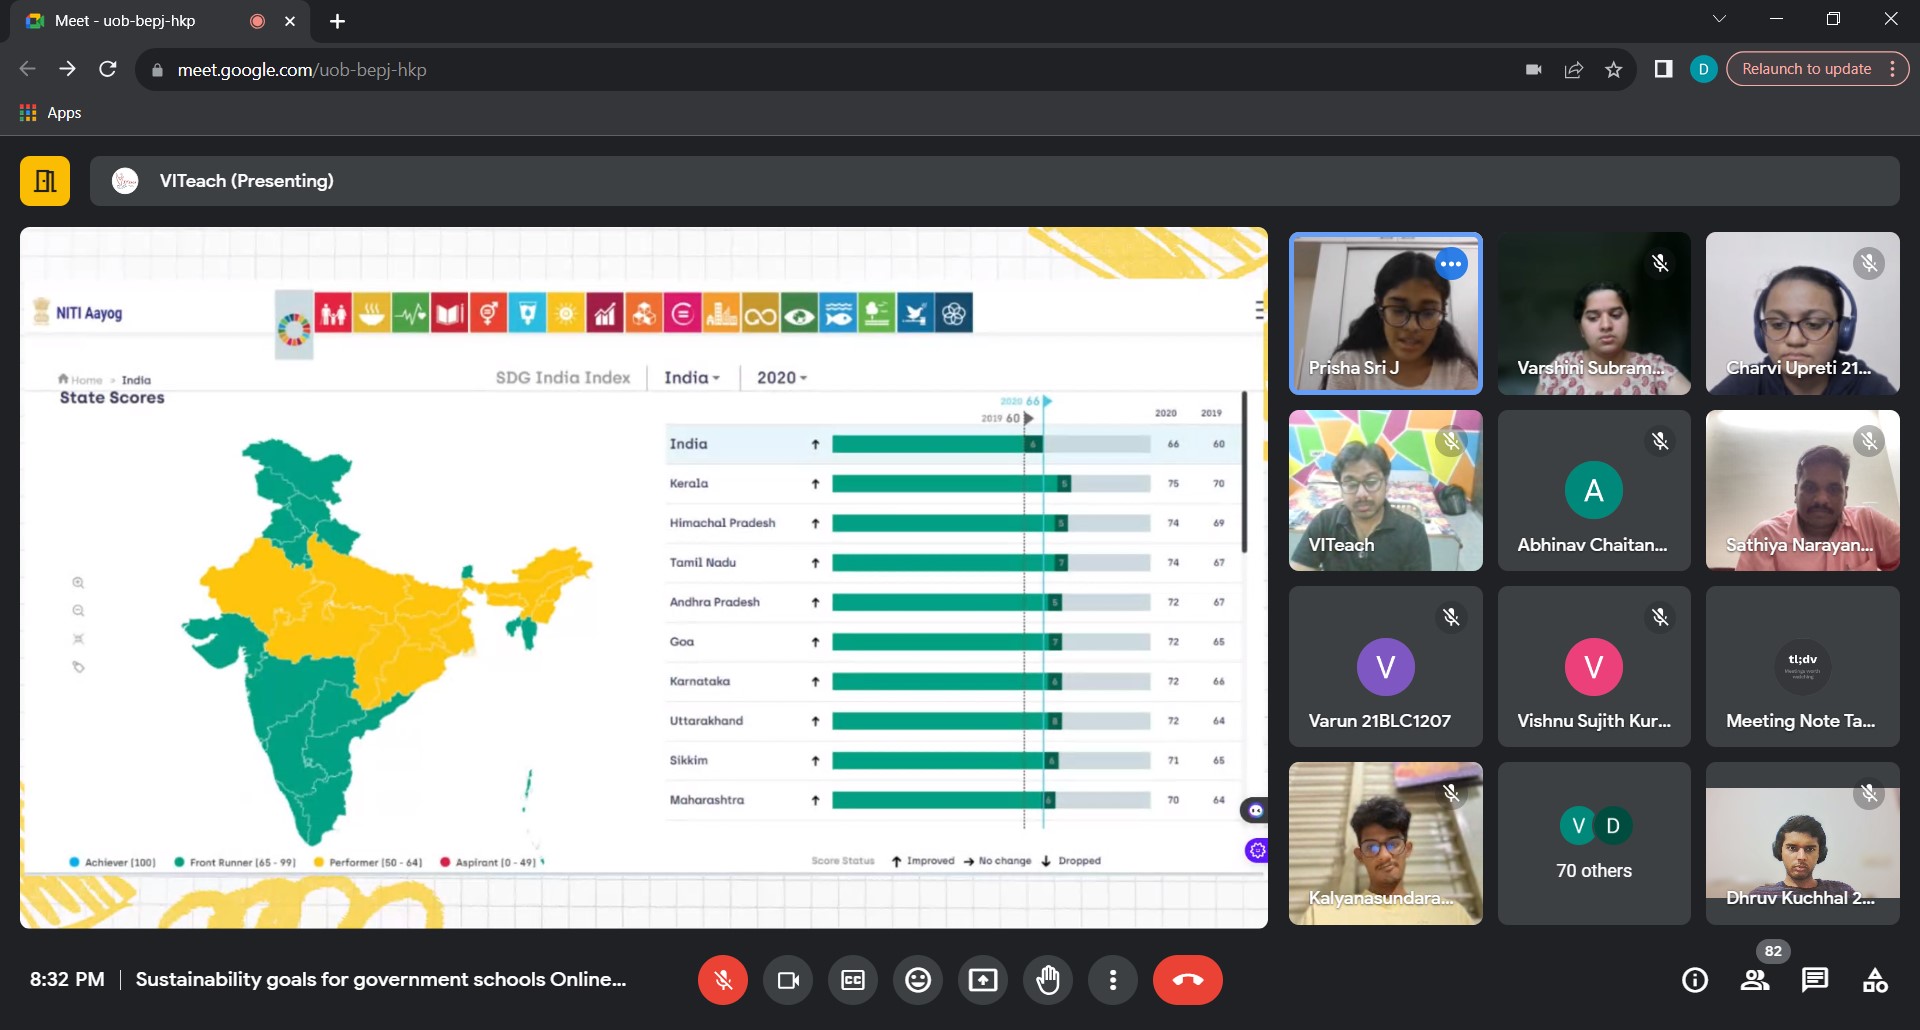Toggle the camera button
This screenshot has width=1920, height=1030.
(788, 980)
